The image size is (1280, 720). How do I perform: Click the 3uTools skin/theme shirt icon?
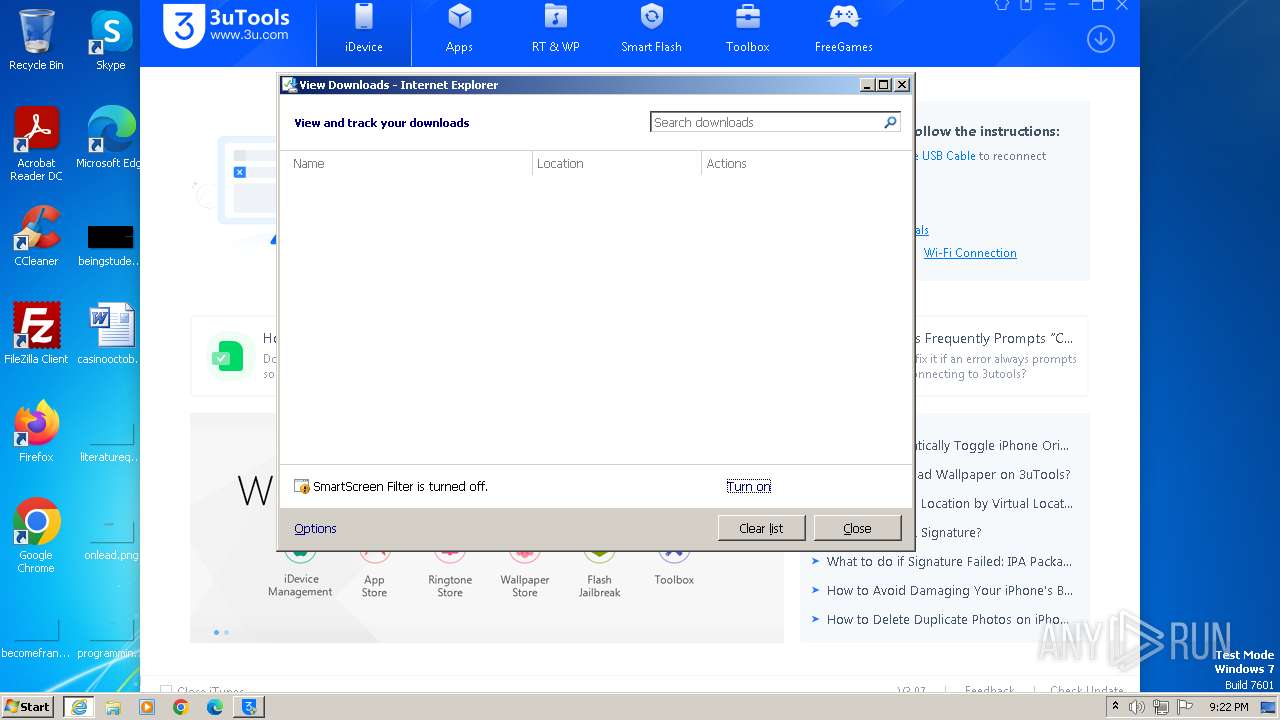[x=1002, y=5]
